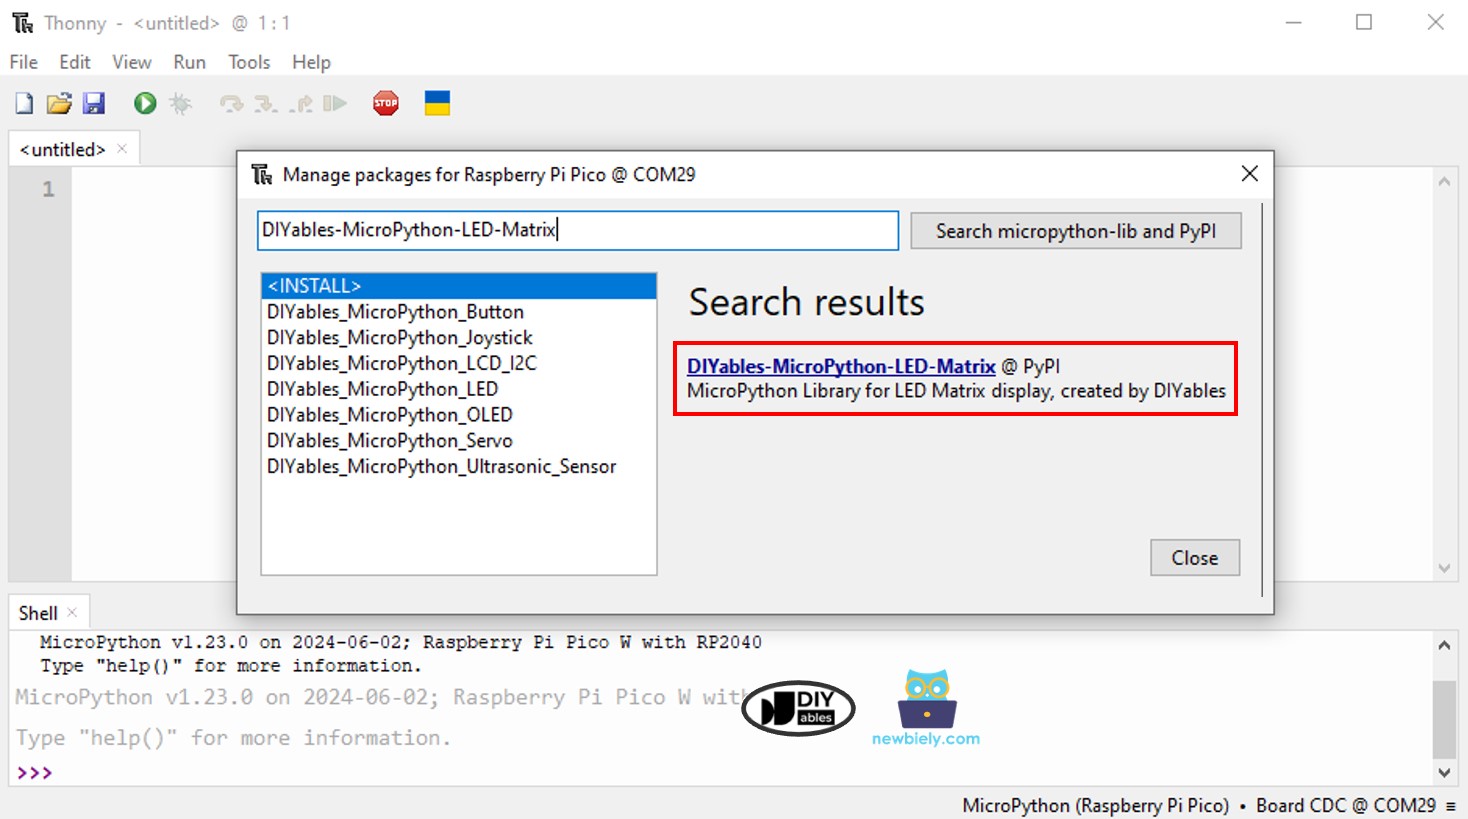Image resolution: width=1468 pixels, height=819 pixels.
Task: Run current script with green play icon
Action: click(x=145, y=103)
